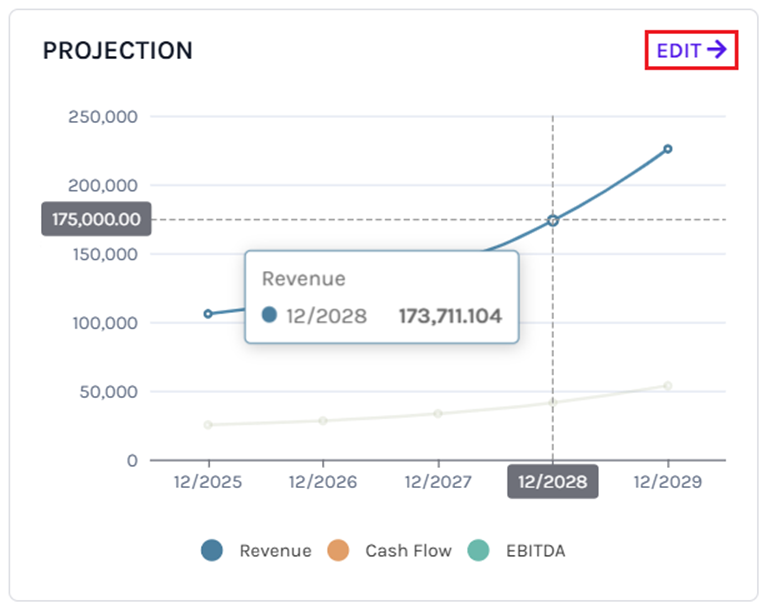Select the Revenue data point at 12/2028
The height and width of the screenshot is (604, 766).
[552, 220]
